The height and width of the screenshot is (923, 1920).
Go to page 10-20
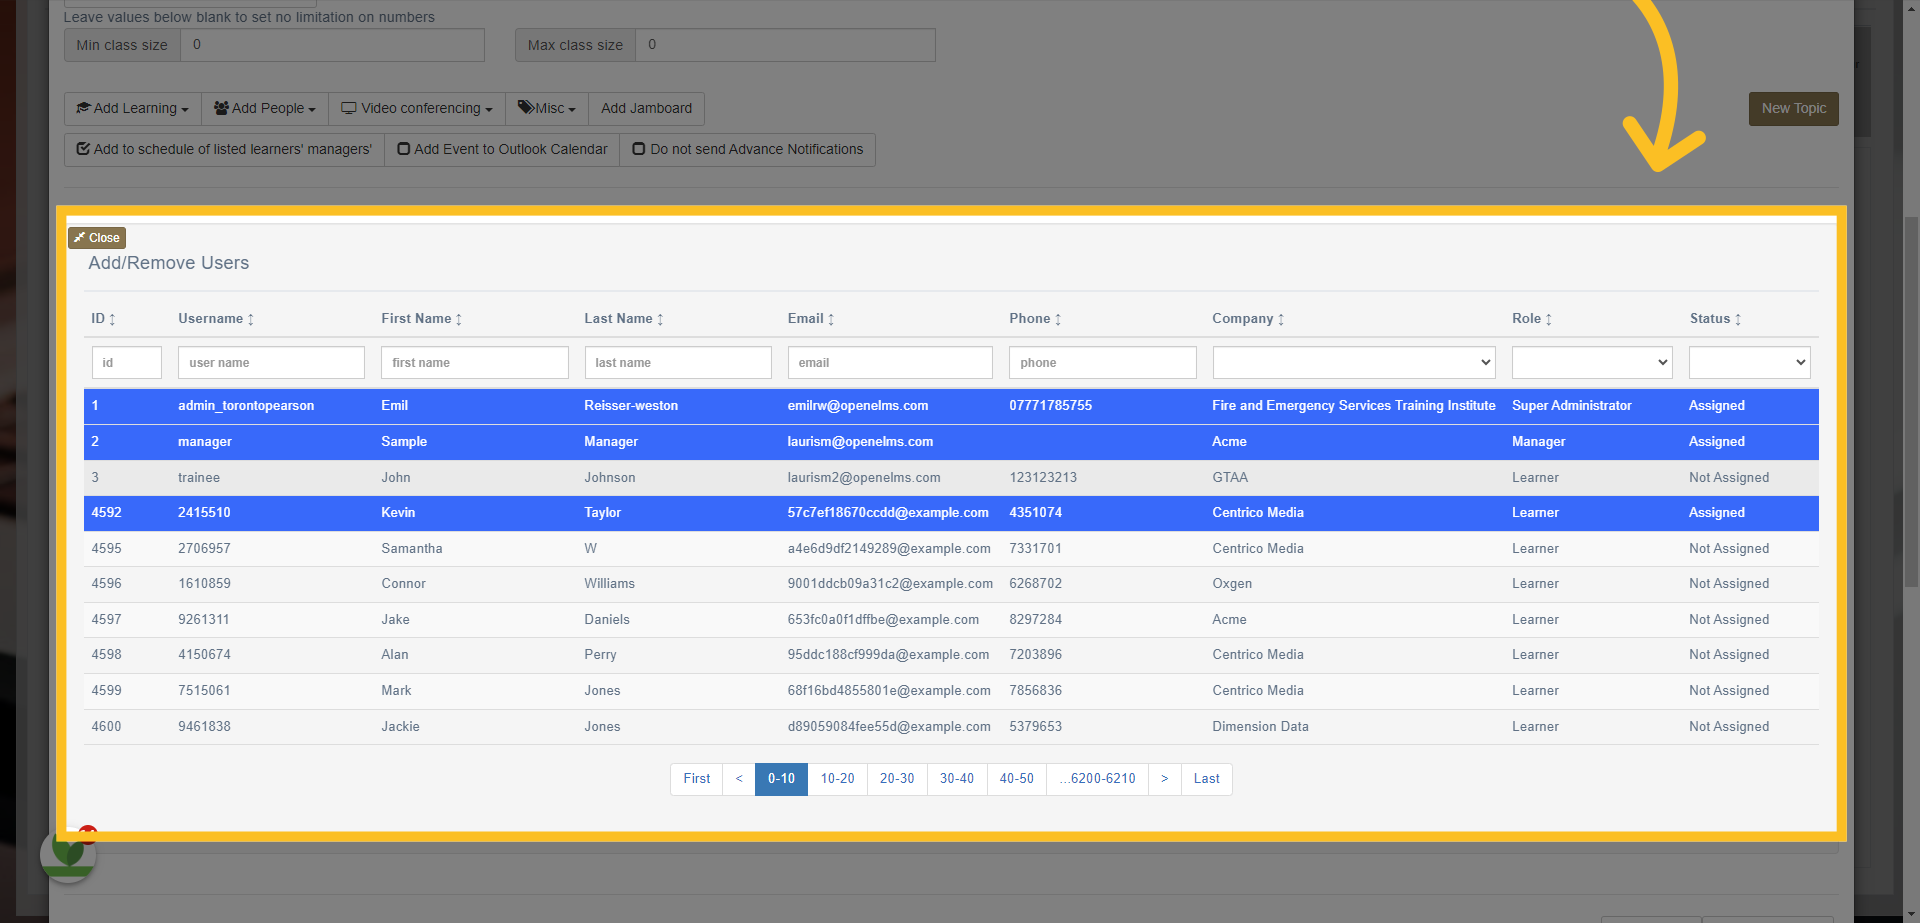(838, 779)
